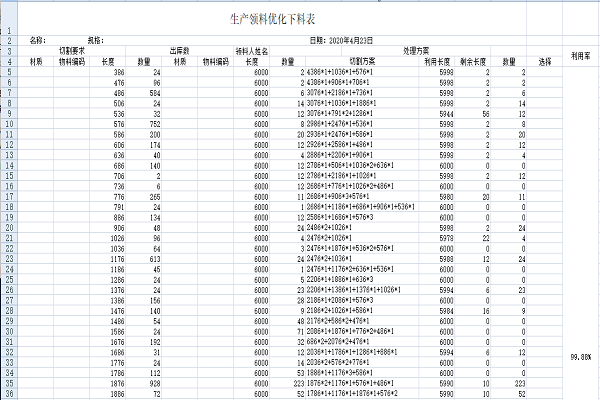Select 利用长度 value 5980 in row 17

[446, 197]
